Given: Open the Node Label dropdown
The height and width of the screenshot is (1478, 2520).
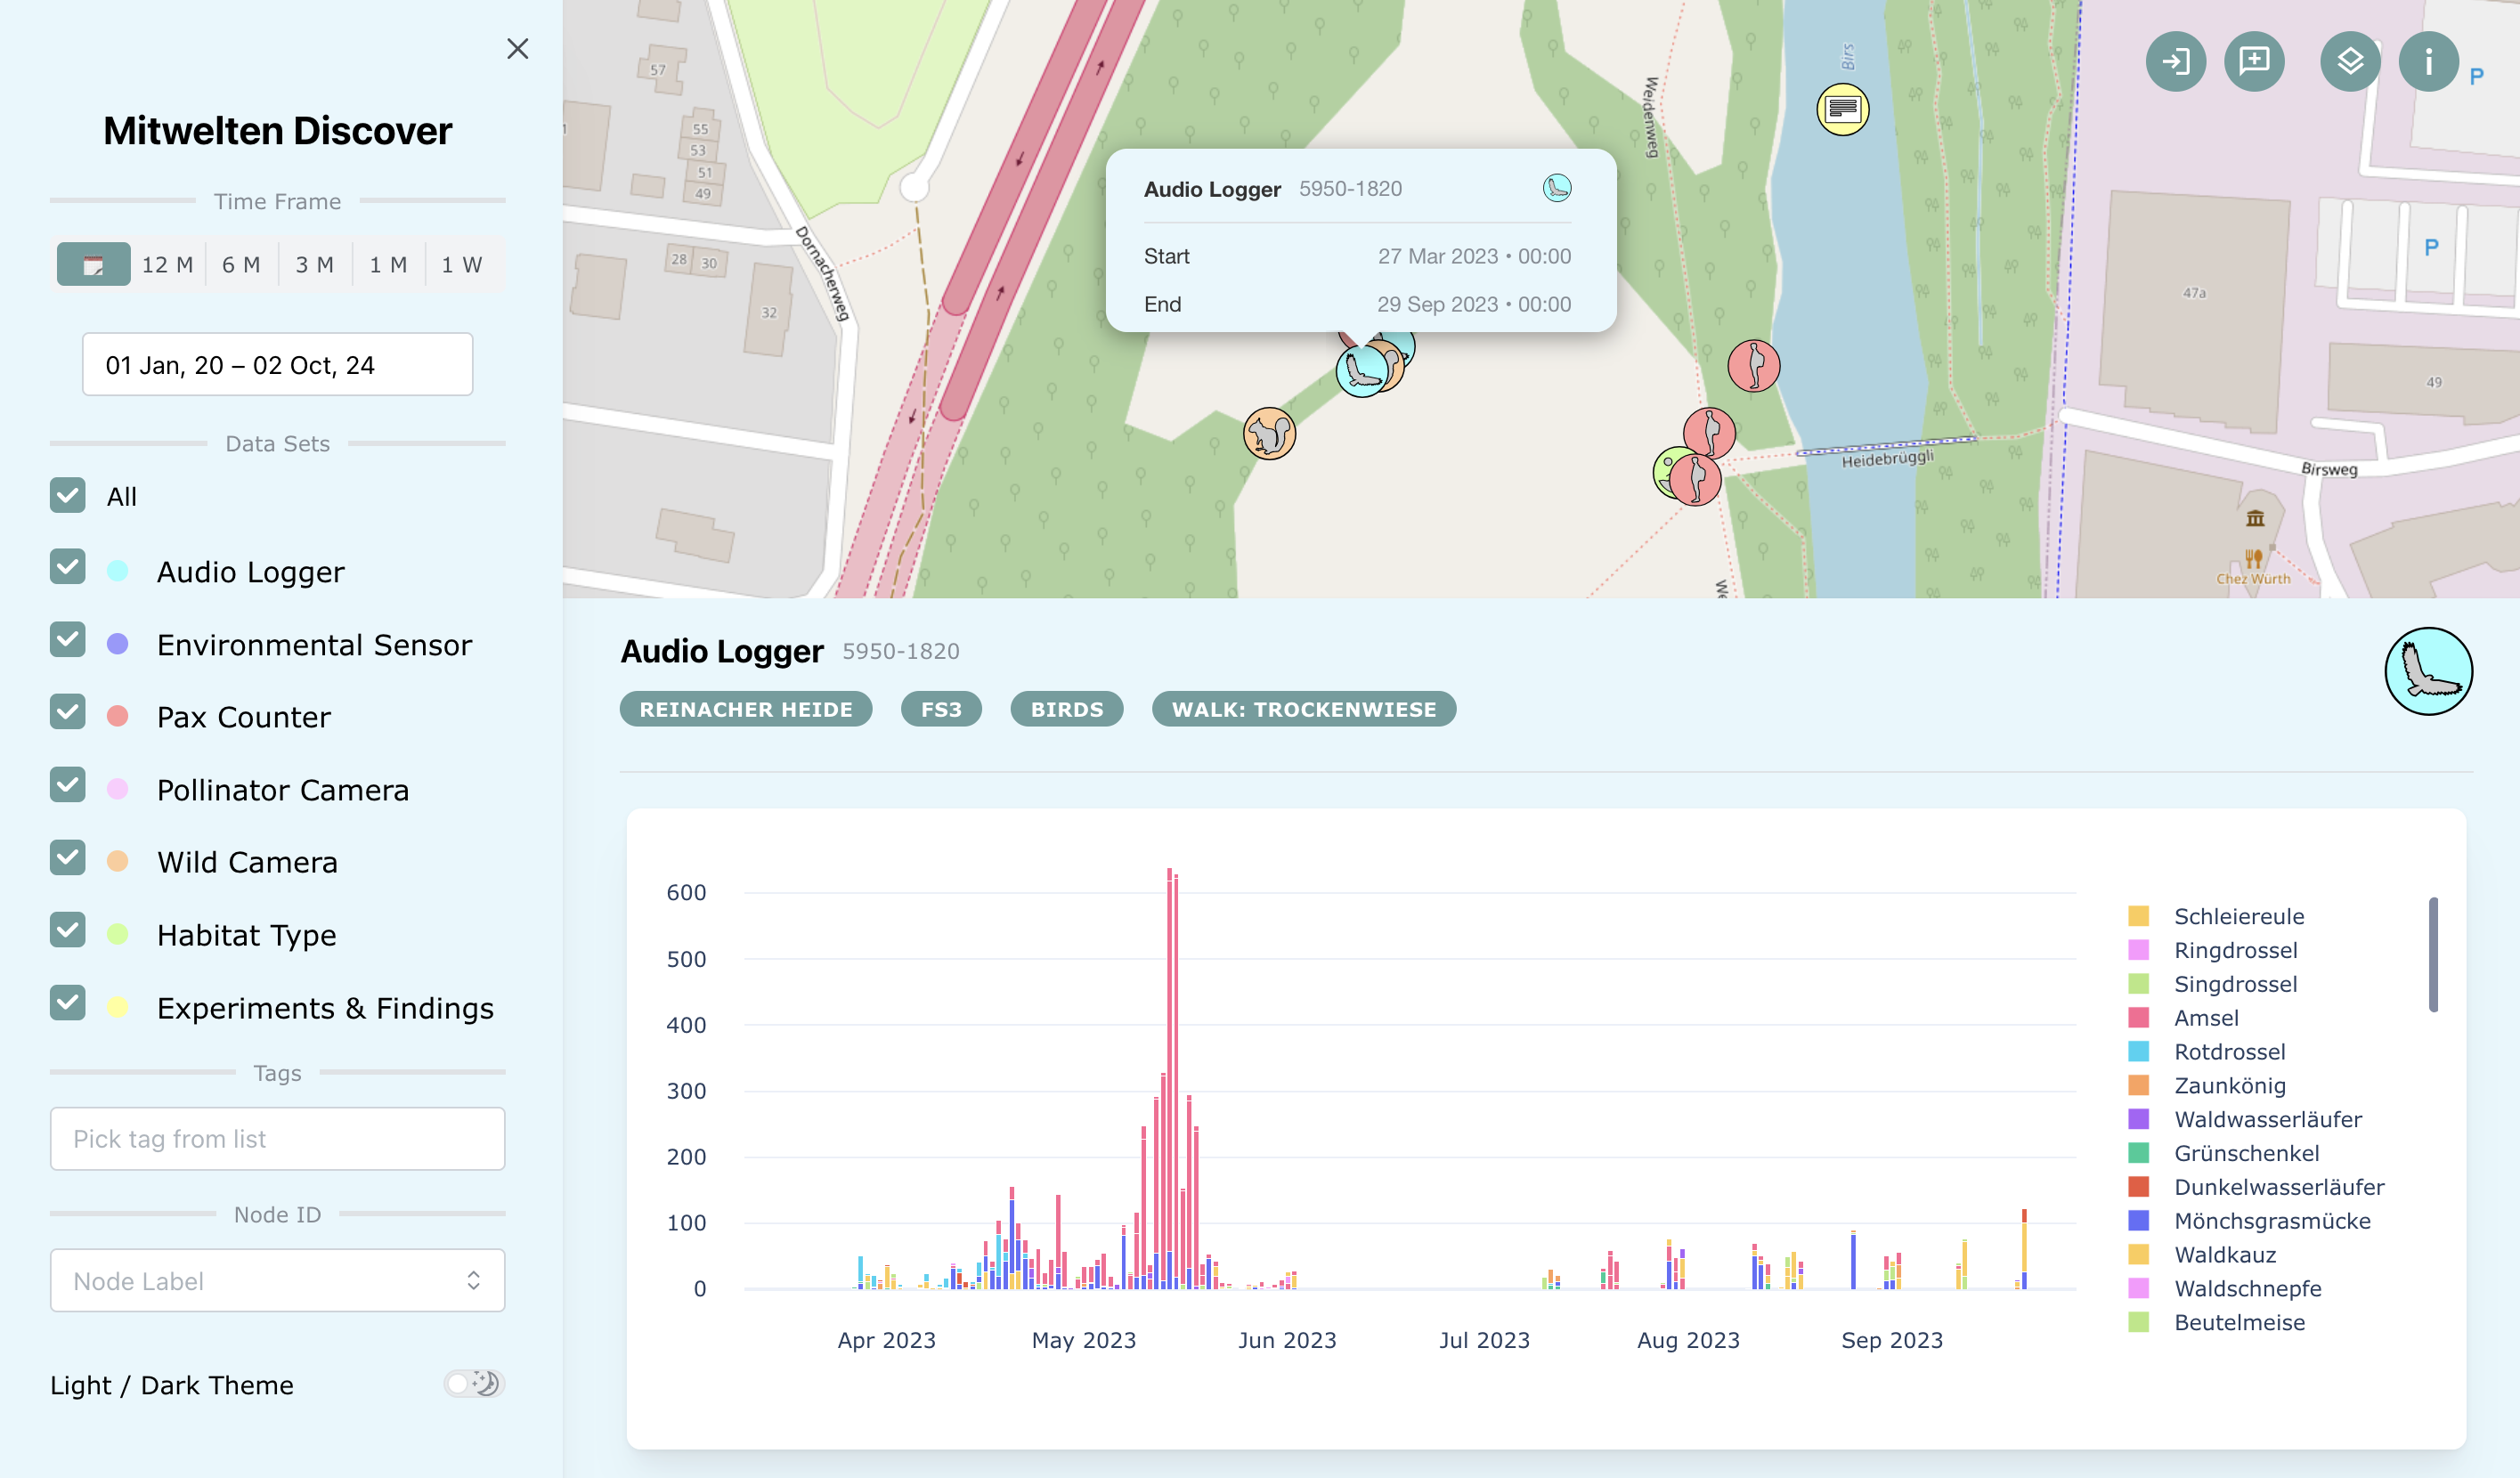Looking at the screenshot, I should (277, 1280).
